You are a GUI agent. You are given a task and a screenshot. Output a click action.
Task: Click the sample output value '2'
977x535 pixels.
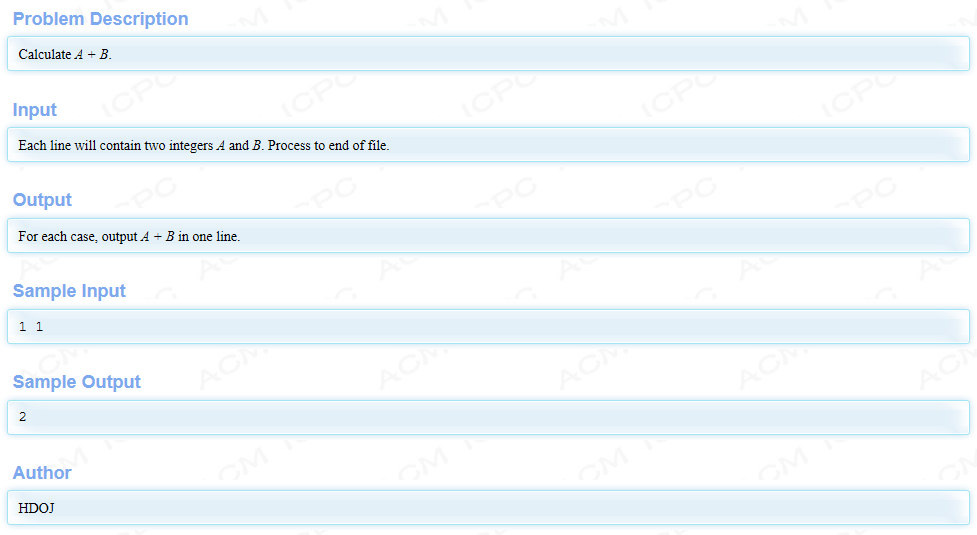click(22, 417)
